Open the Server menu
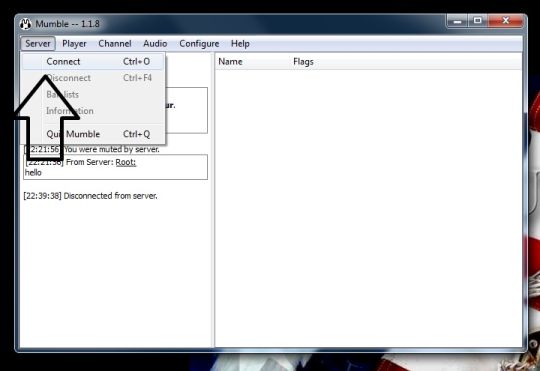Screen dimensions: 540x371 38,44
